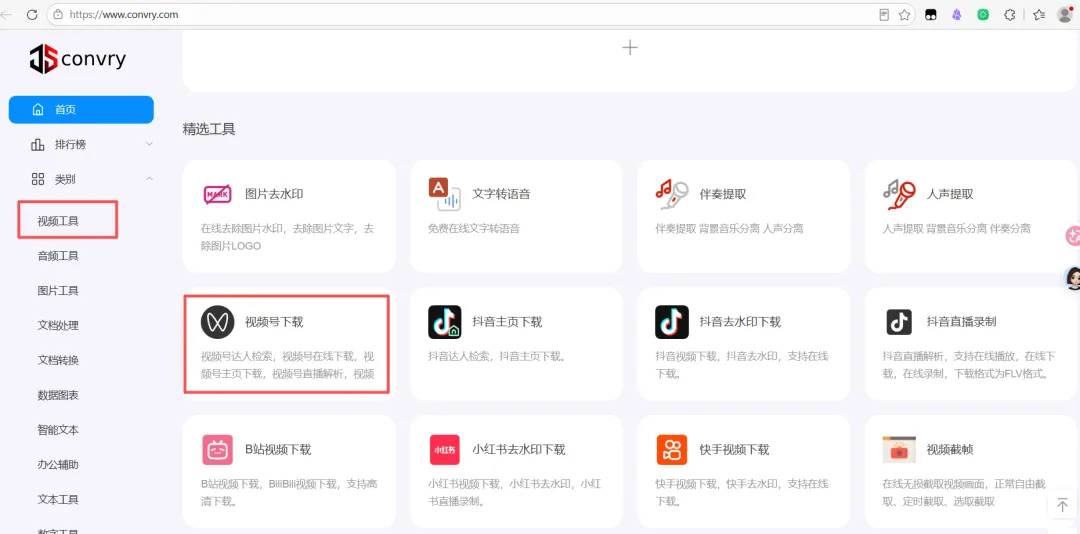Open the B站视频下载 tool title
This screenshot has height=534, width=1080.
tap(278, 450)
